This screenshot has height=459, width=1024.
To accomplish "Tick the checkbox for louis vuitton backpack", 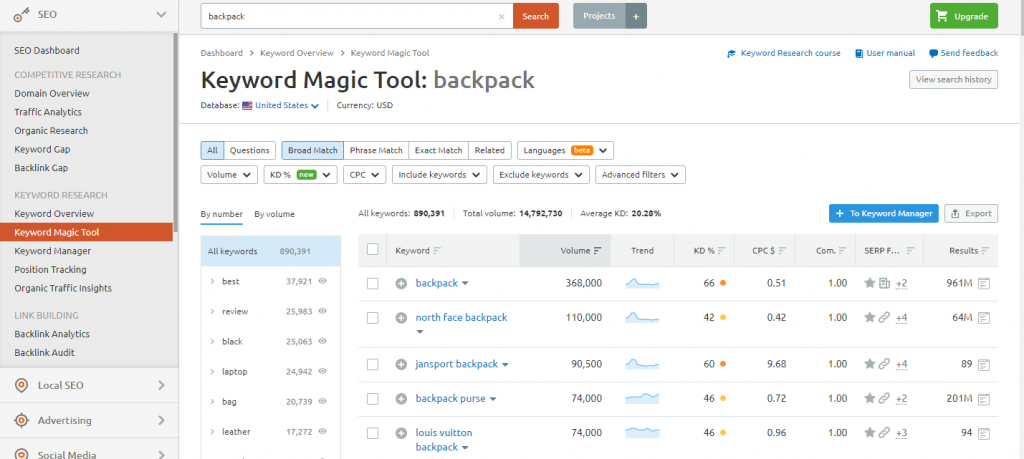I will pos(372,433).
